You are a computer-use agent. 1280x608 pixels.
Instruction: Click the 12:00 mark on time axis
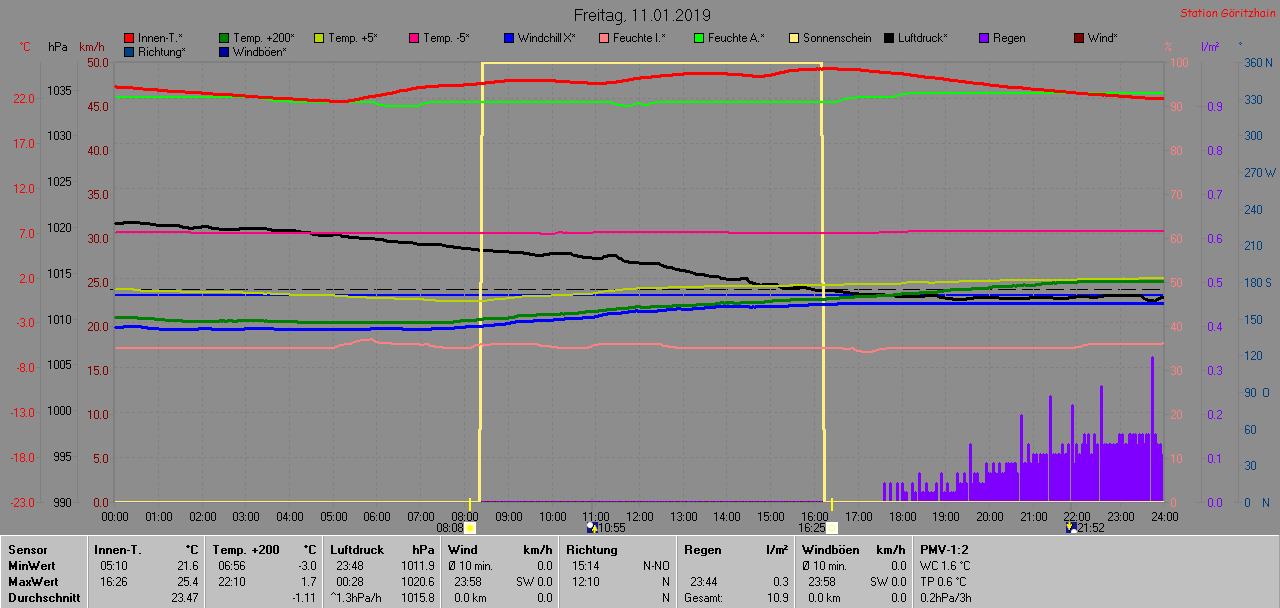(x=640, y=516)
